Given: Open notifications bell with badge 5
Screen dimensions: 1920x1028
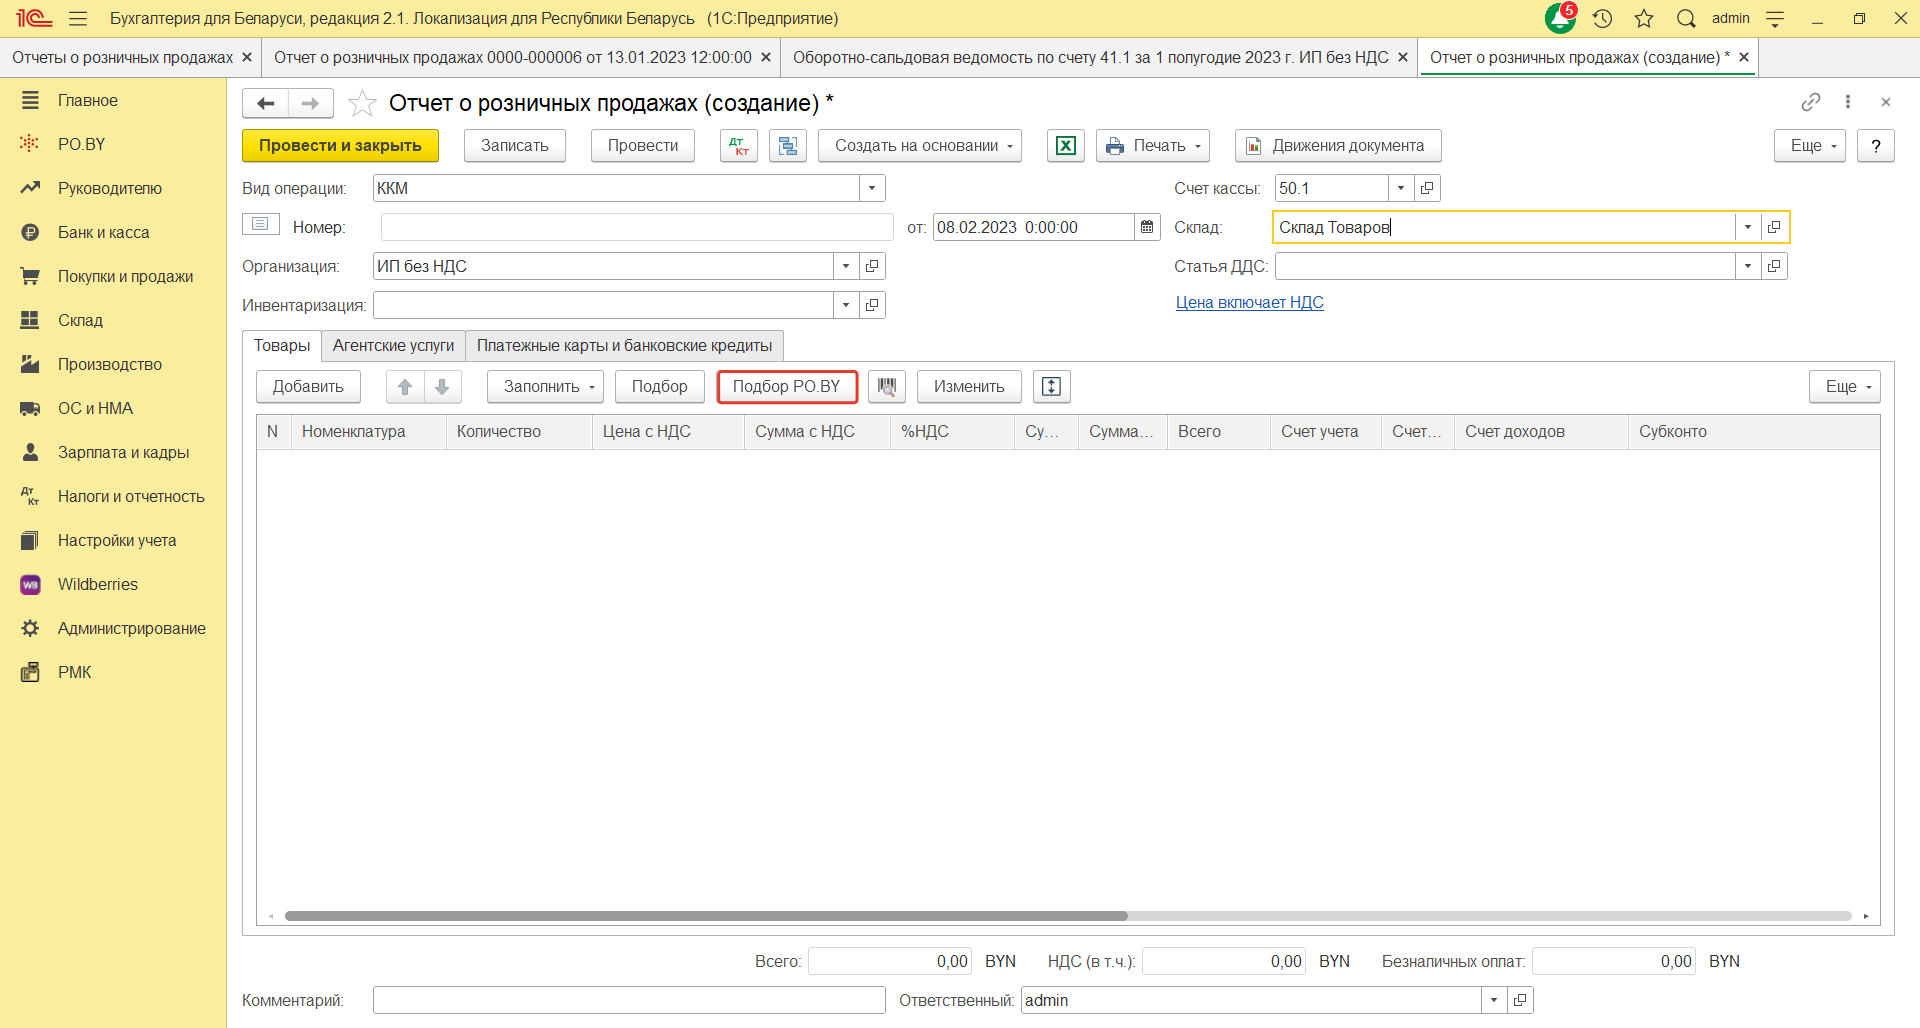Looking at the screenshot, I should tap(1560, 18).
